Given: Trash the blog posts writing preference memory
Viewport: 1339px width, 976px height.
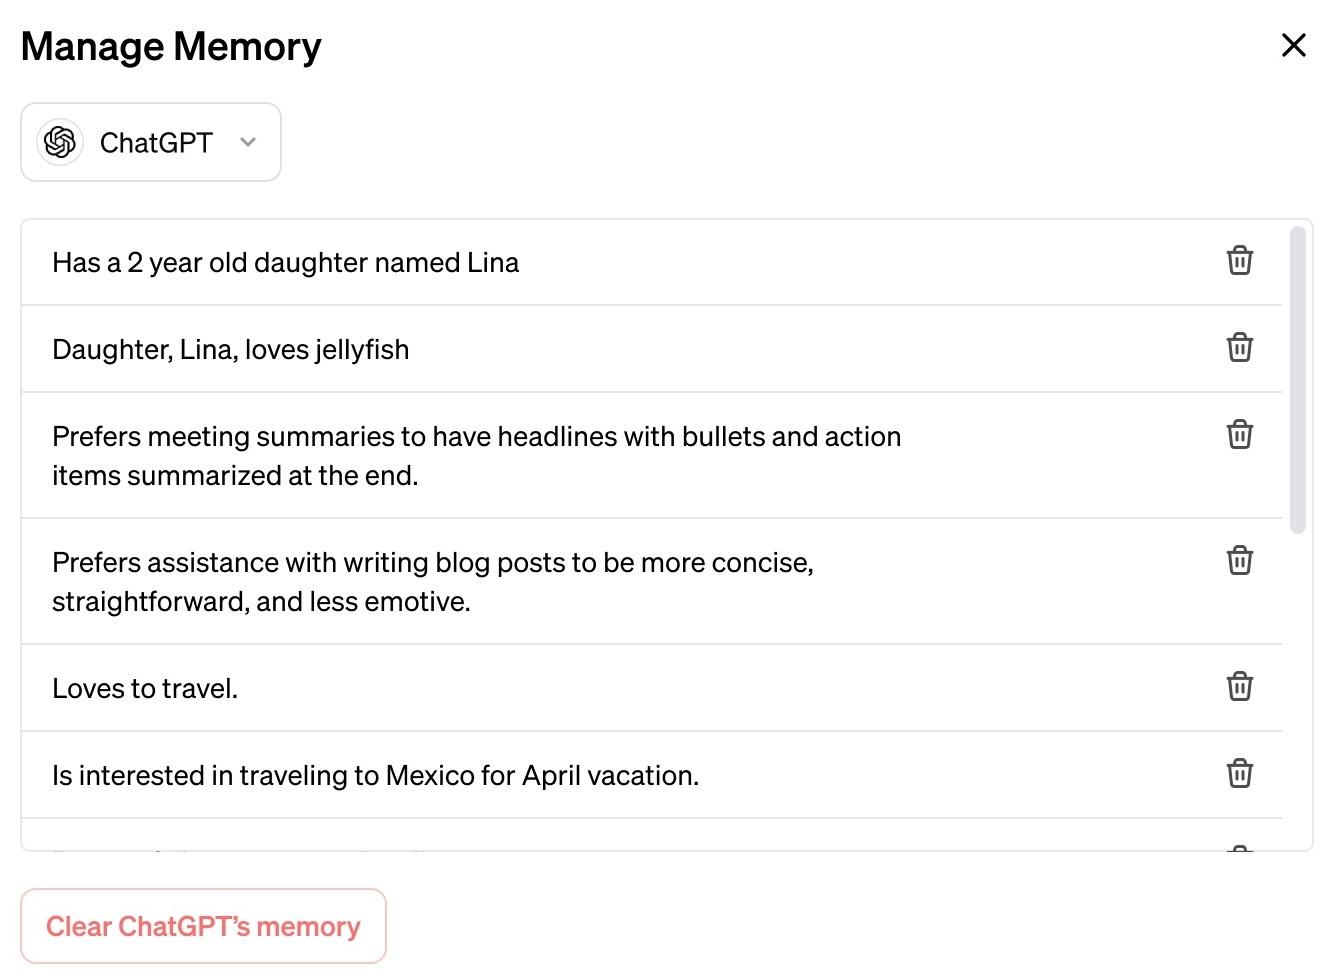Looking at the screenshot, I should (1239, 561).
